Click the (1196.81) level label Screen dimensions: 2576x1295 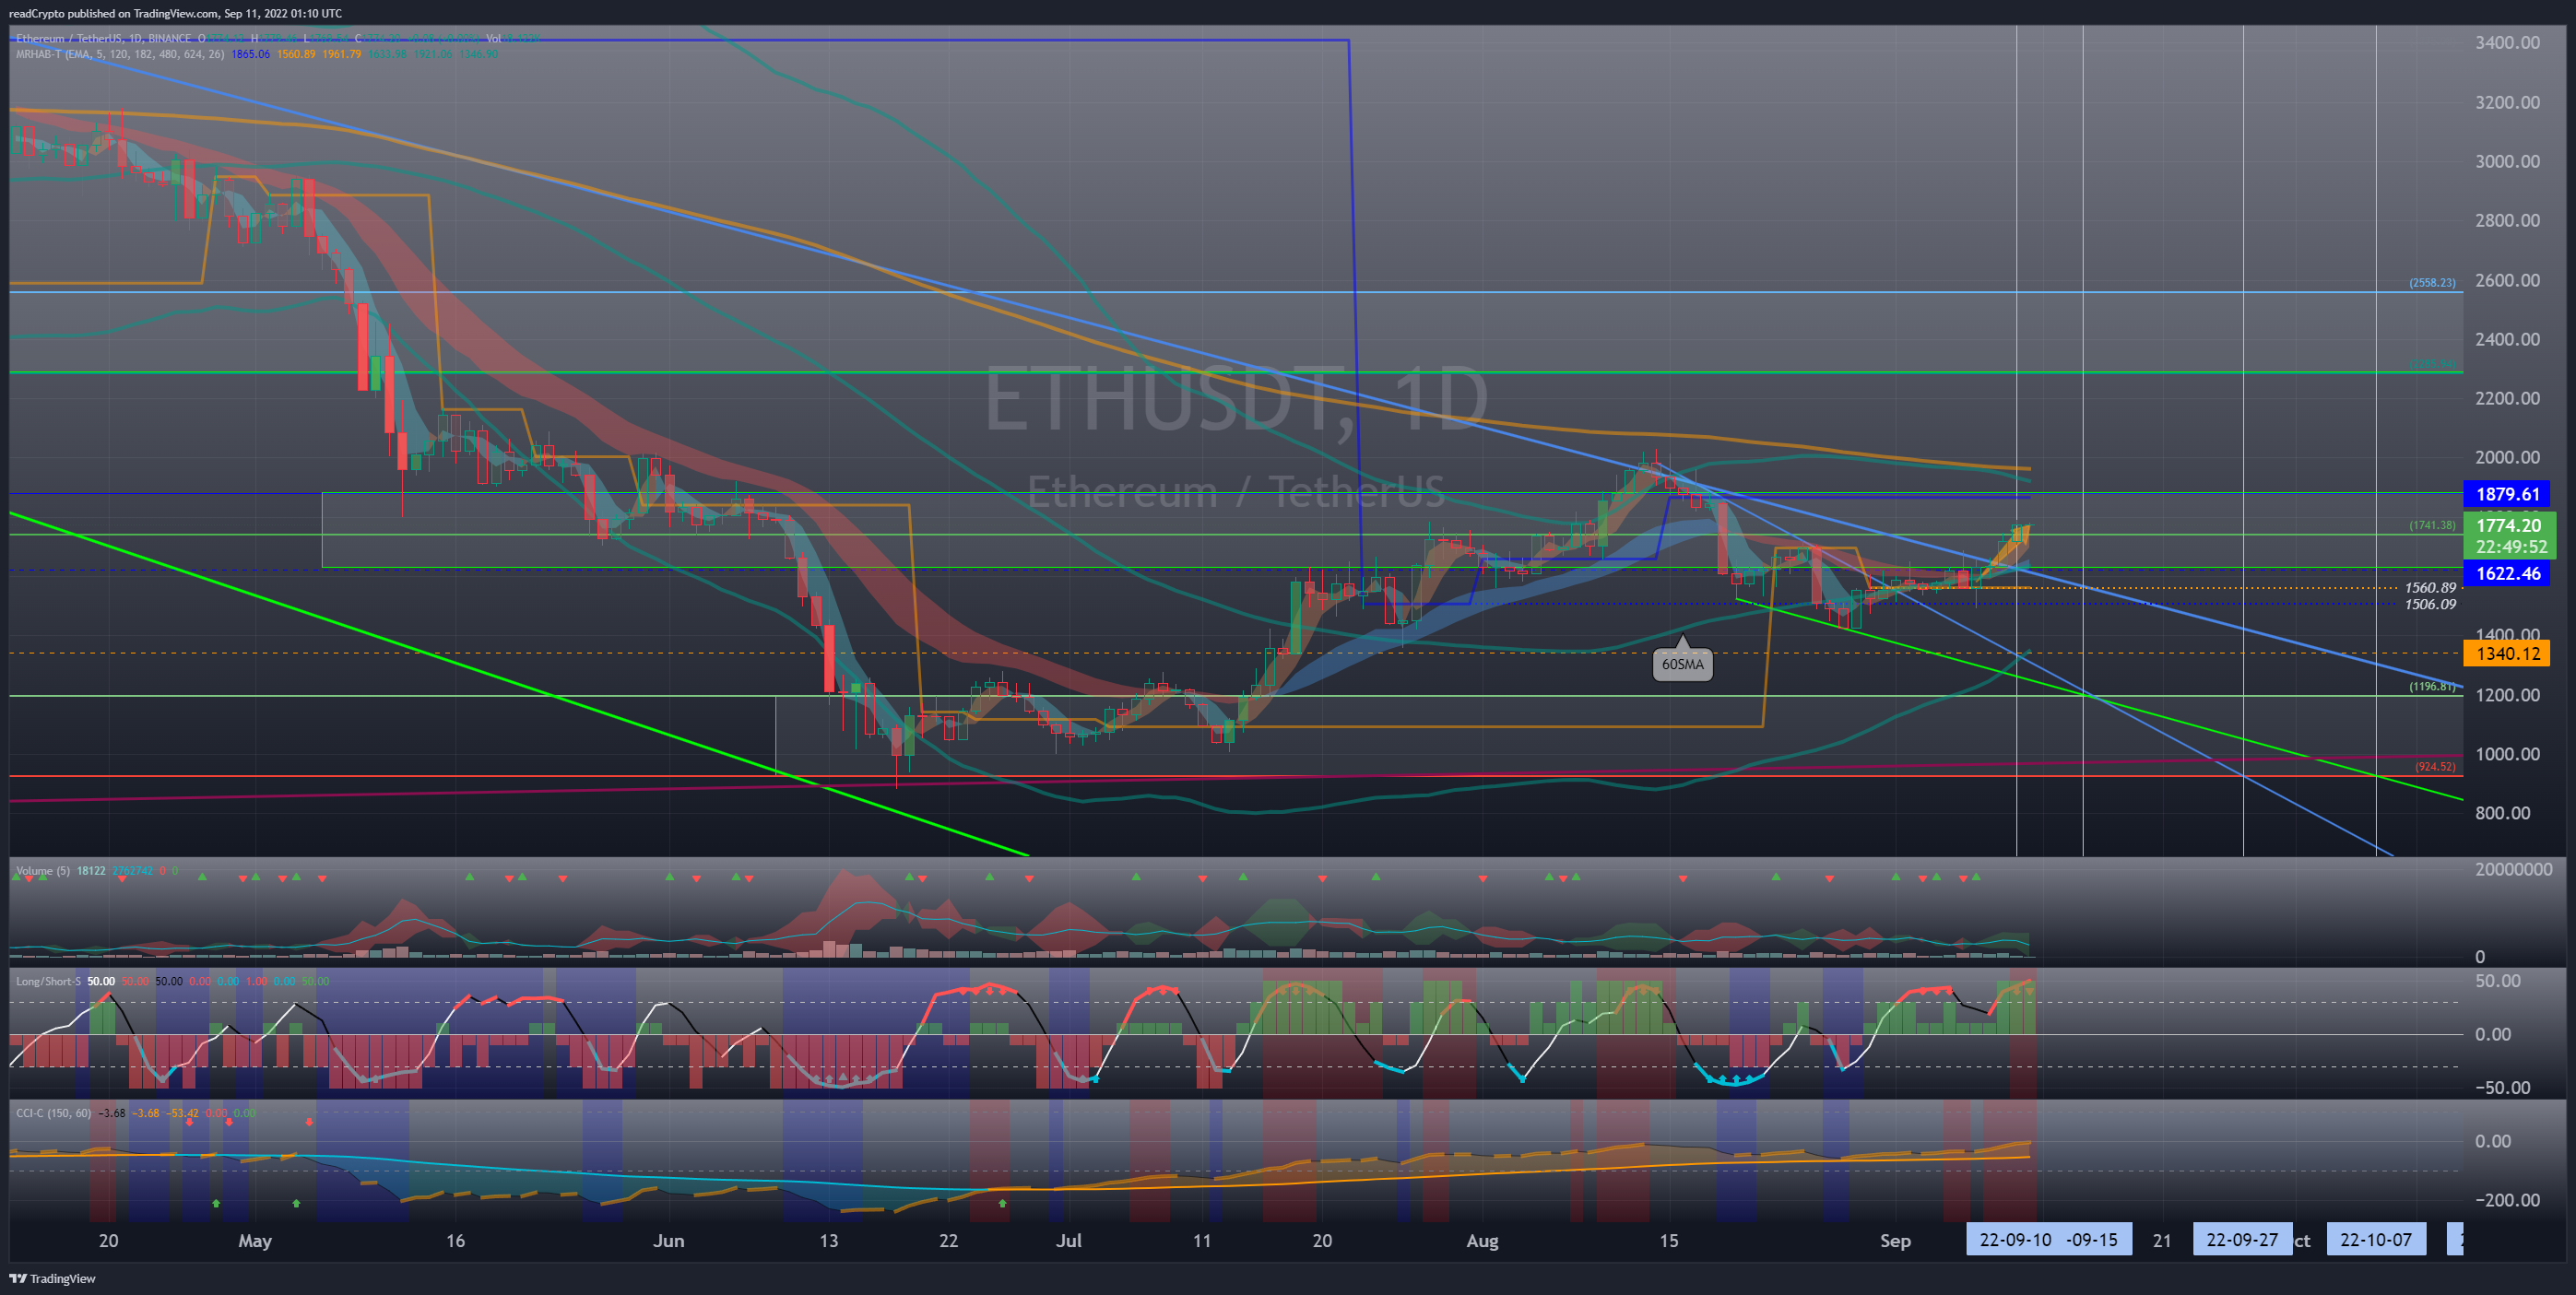[2432, 686]
